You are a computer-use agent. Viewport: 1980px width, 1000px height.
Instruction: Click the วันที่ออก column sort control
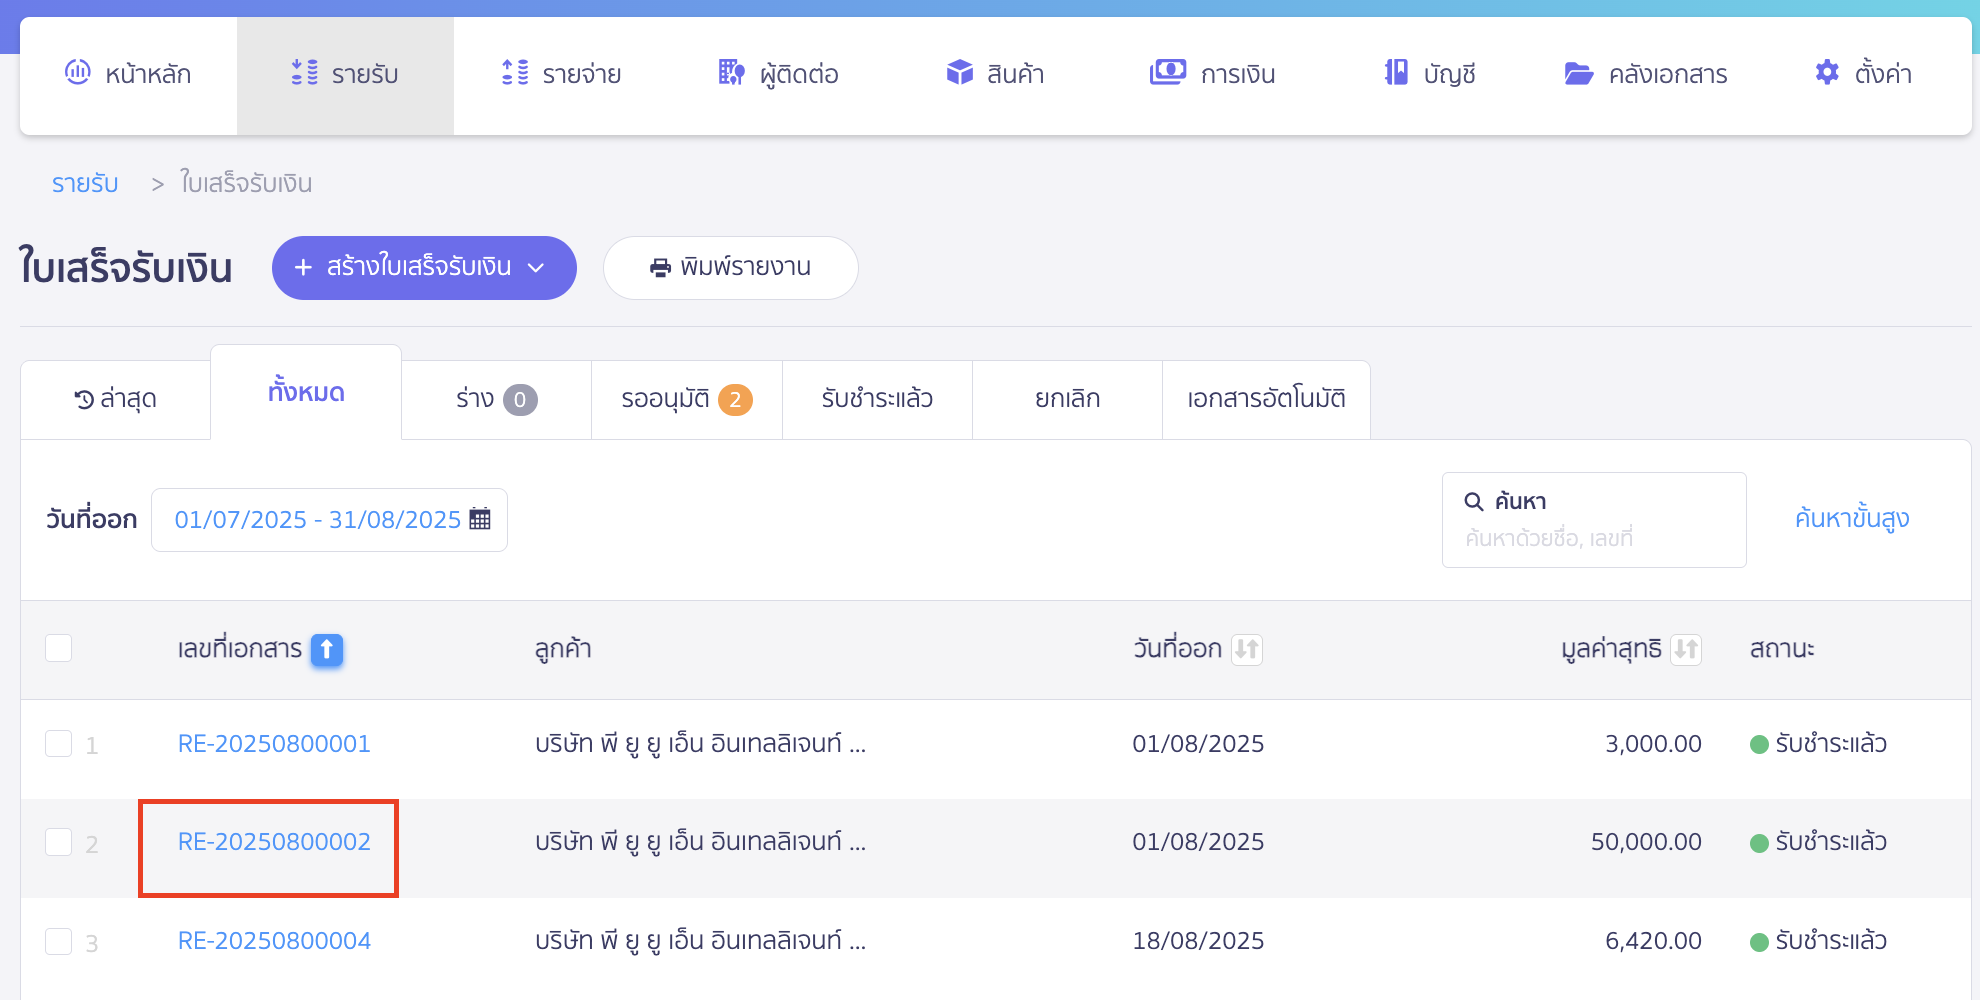point(1245,649)
